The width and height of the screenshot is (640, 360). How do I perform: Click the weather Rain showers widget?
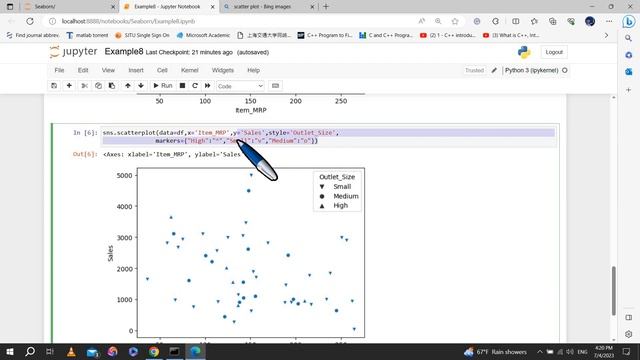495,352
